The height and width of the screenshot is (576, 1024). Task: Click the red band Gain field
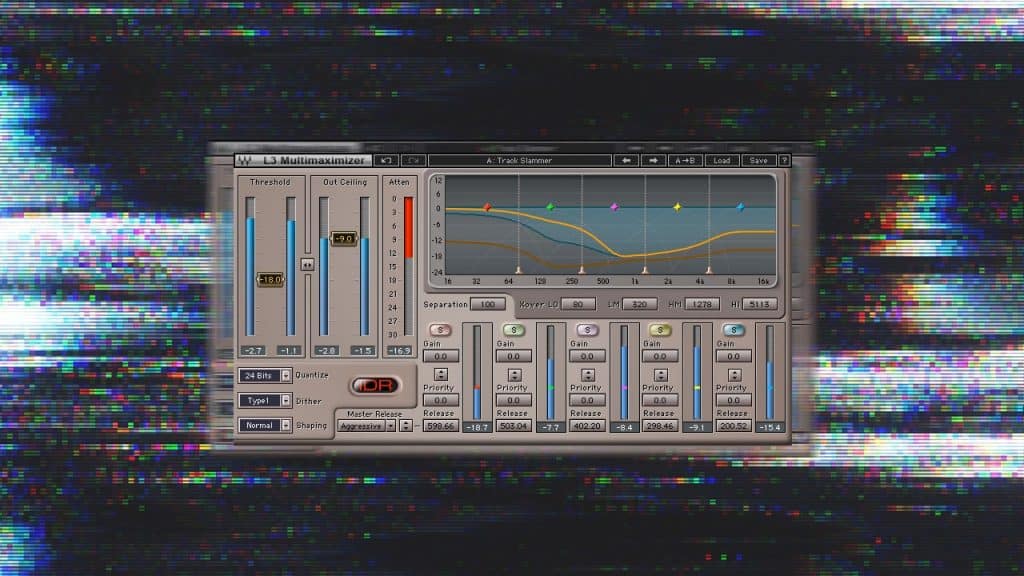tap(441, 357)
